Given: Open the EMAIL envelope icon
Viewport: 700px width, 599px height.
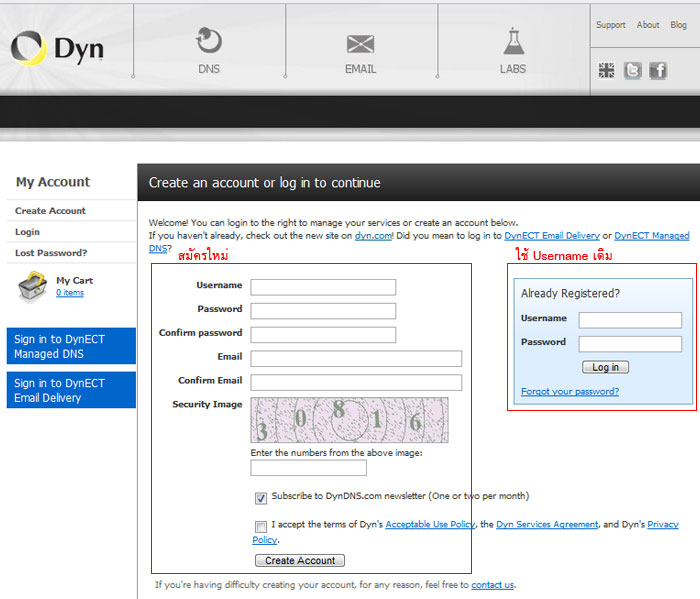Looking at the screenshot, I should [360, 44].
